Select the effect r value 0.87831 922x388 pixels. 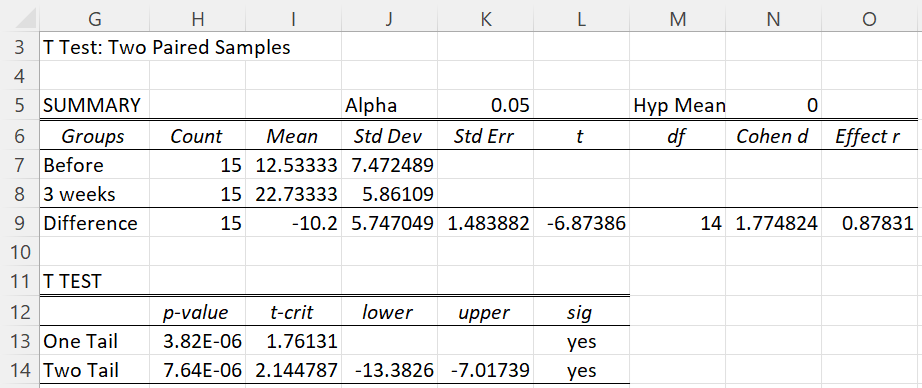869,223
